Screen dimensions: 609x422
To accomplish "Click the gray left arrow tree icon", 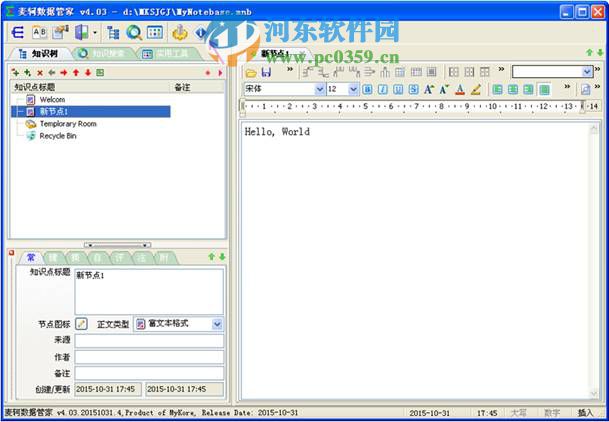I will point(52,73).
